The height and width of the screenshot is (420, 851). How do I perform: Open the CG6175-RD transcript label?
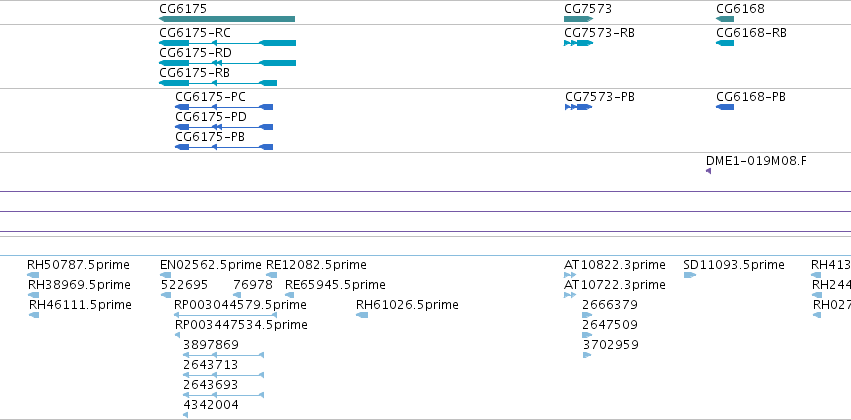[195, 53]
